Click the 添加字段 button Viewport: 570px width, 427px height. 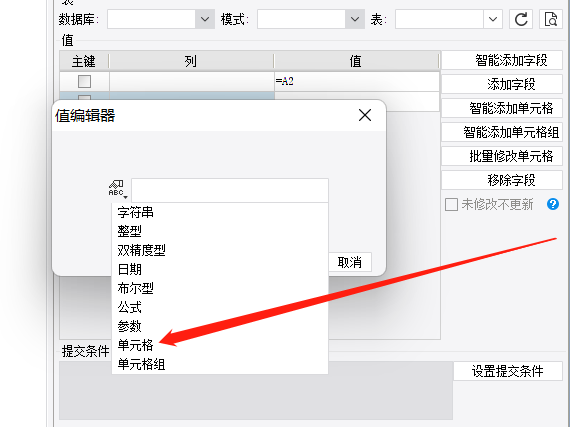[x=502, y=84]
